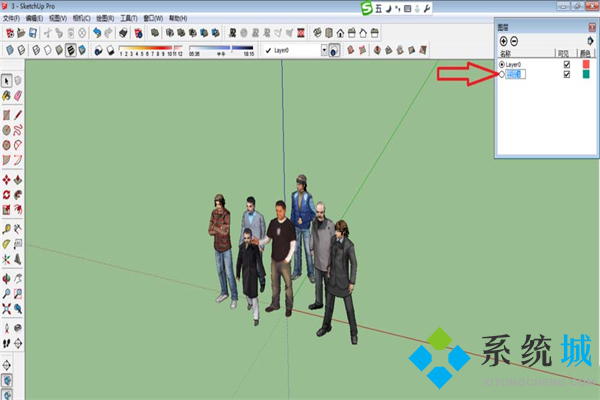600x400 pixels.
Task: Click the Add Layer plus icon
Action: pyautogui.click(x=504, y=41)
